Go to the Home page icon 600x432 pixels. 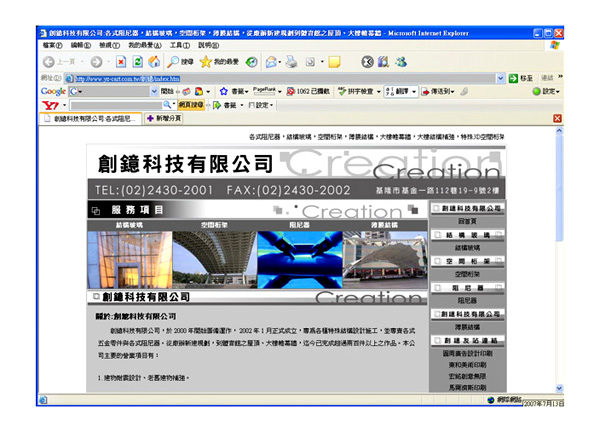click(154, 62)
